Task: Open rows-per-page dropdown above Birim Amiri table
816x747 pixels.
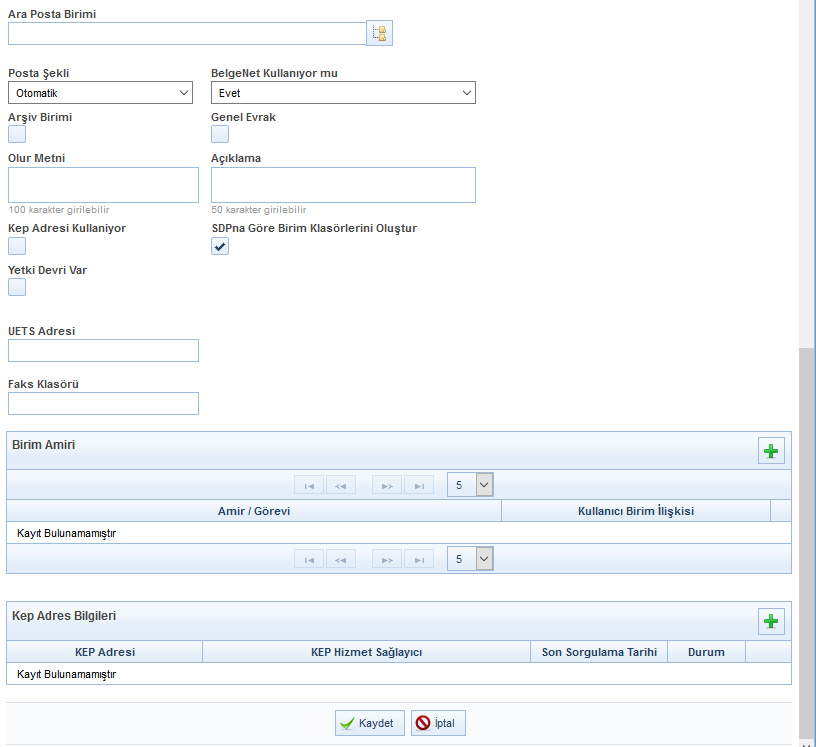Action: [470, 485]
